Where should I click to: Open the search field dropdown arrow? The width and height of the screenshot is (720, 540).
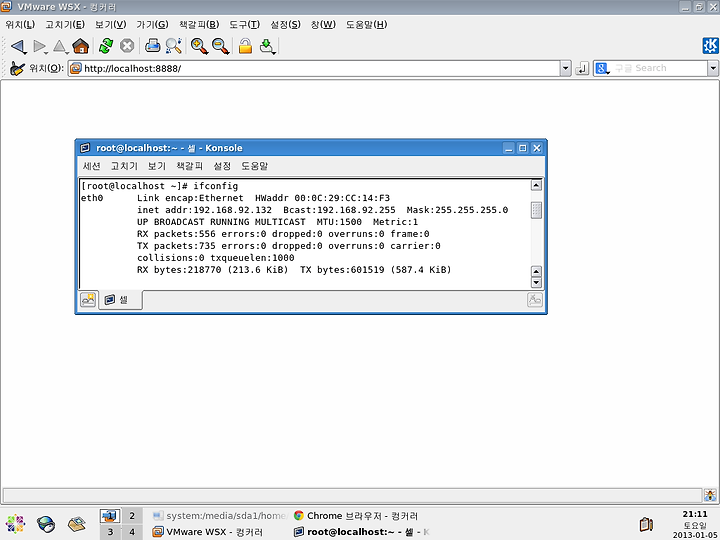[x=713, y=68]
